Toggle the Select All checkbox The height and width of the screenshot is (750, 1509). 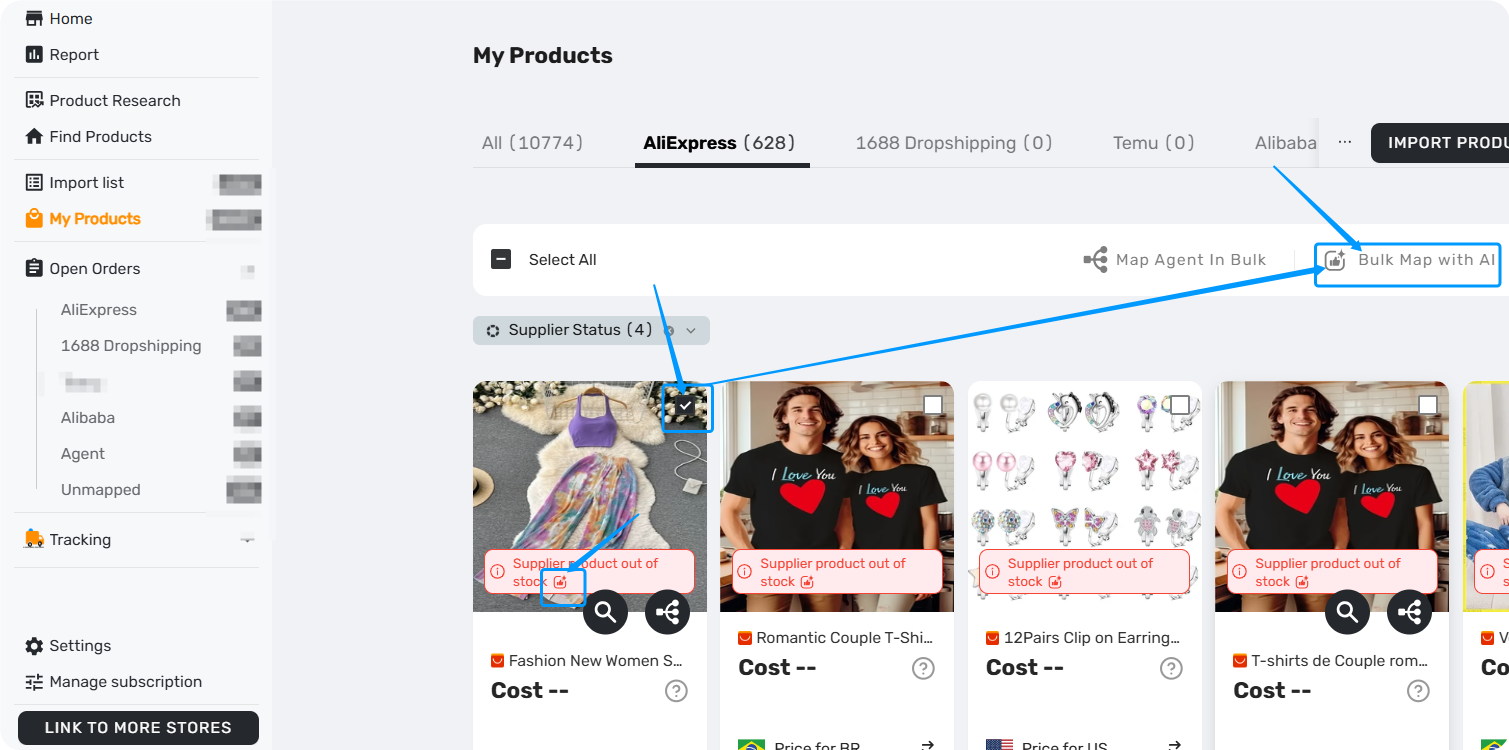[x=501, y=260]
